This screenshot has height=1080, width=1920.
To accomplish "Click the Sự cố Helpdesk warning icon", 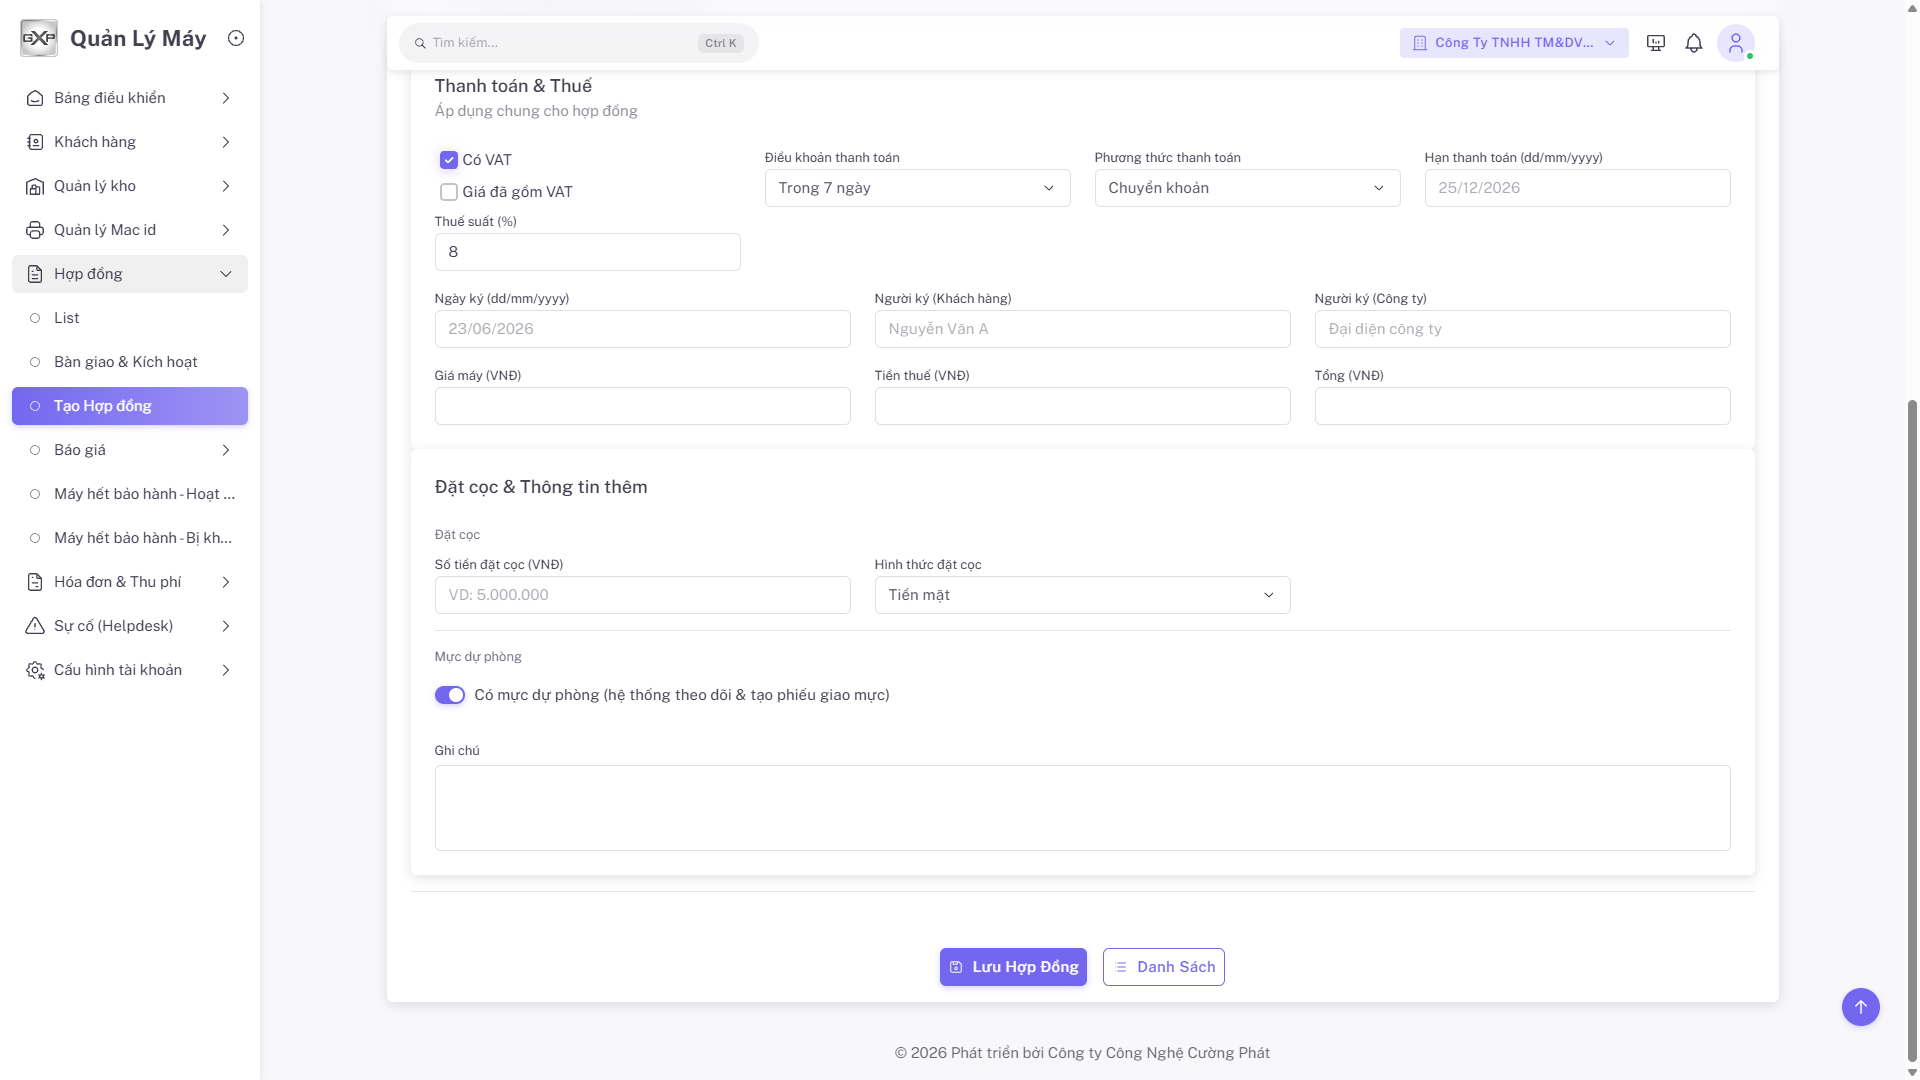I will 35,626.
